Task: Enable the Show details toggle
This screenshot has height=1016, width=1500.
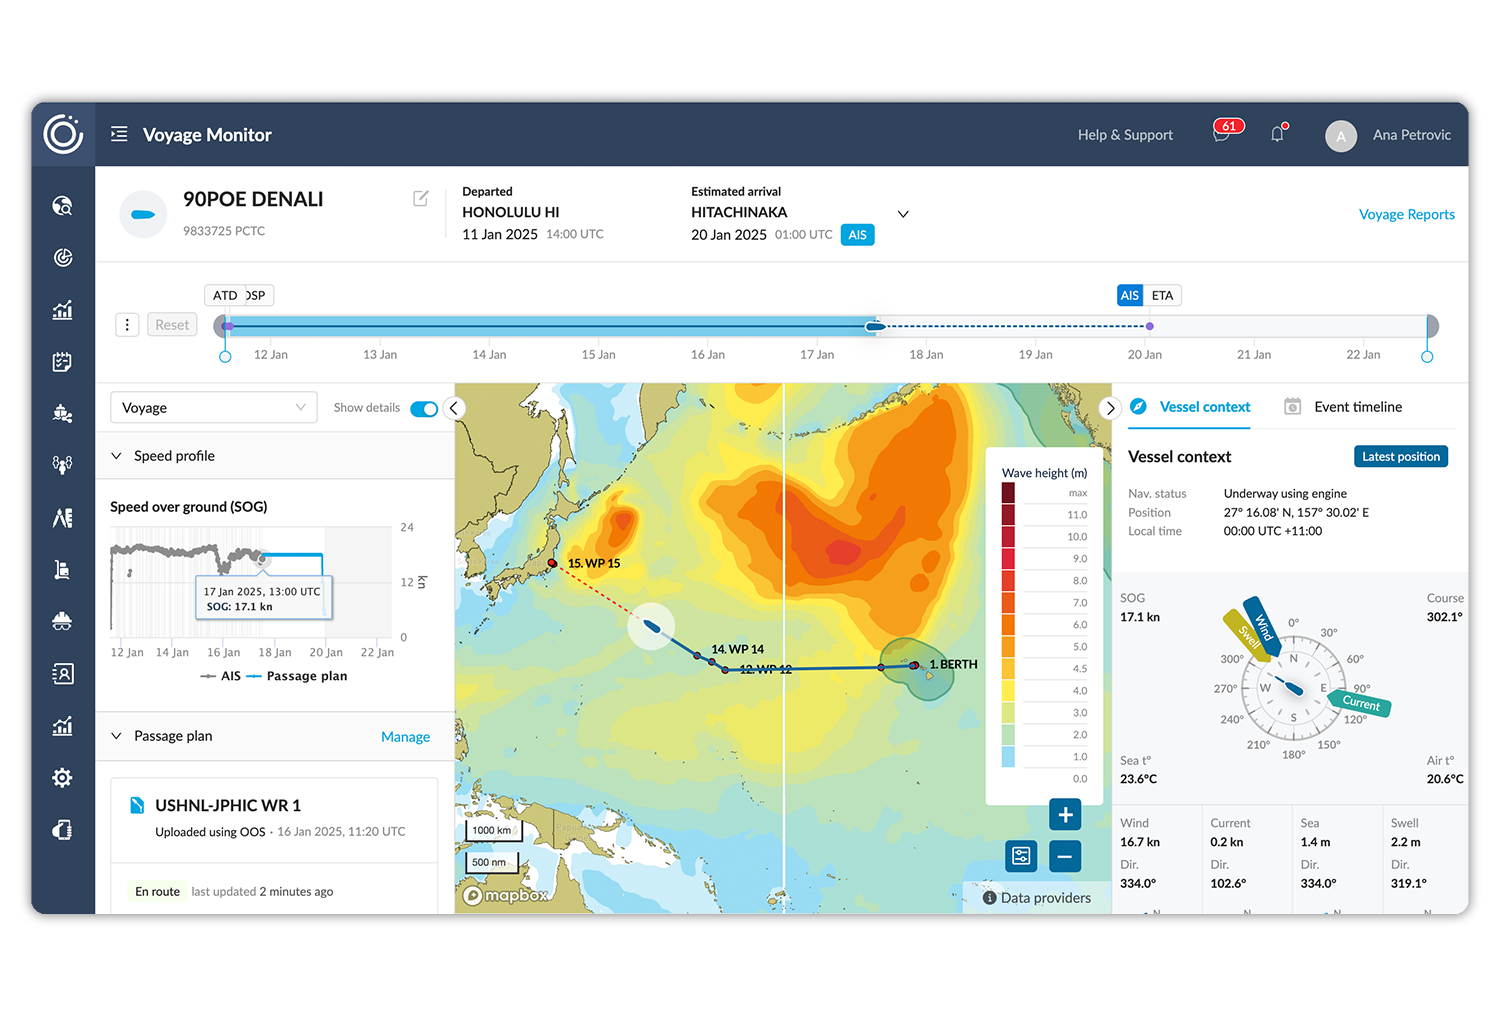Action: [424, 408]
